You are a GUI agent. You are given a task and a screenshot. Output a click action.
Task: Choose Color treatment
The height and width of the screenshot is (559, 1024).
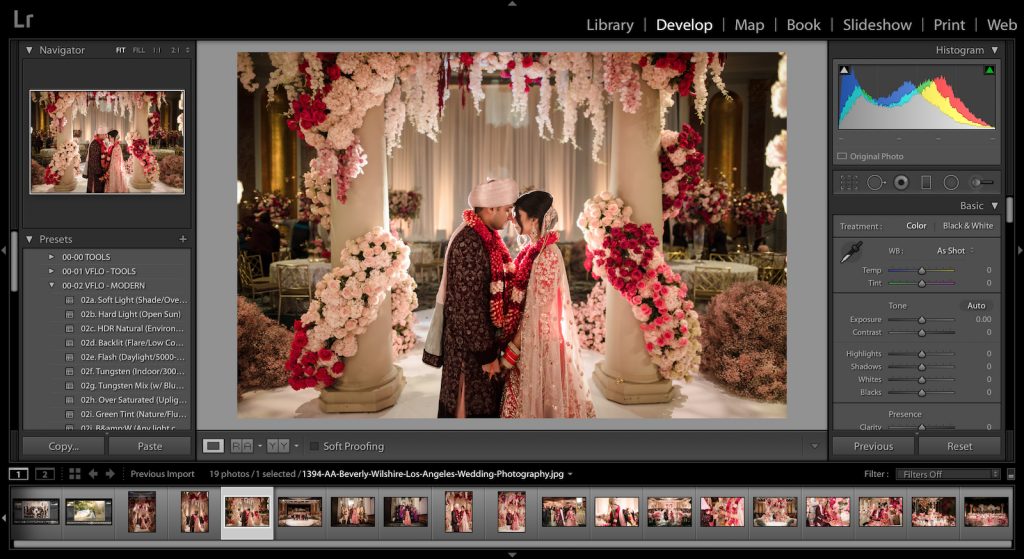[916, 226]
